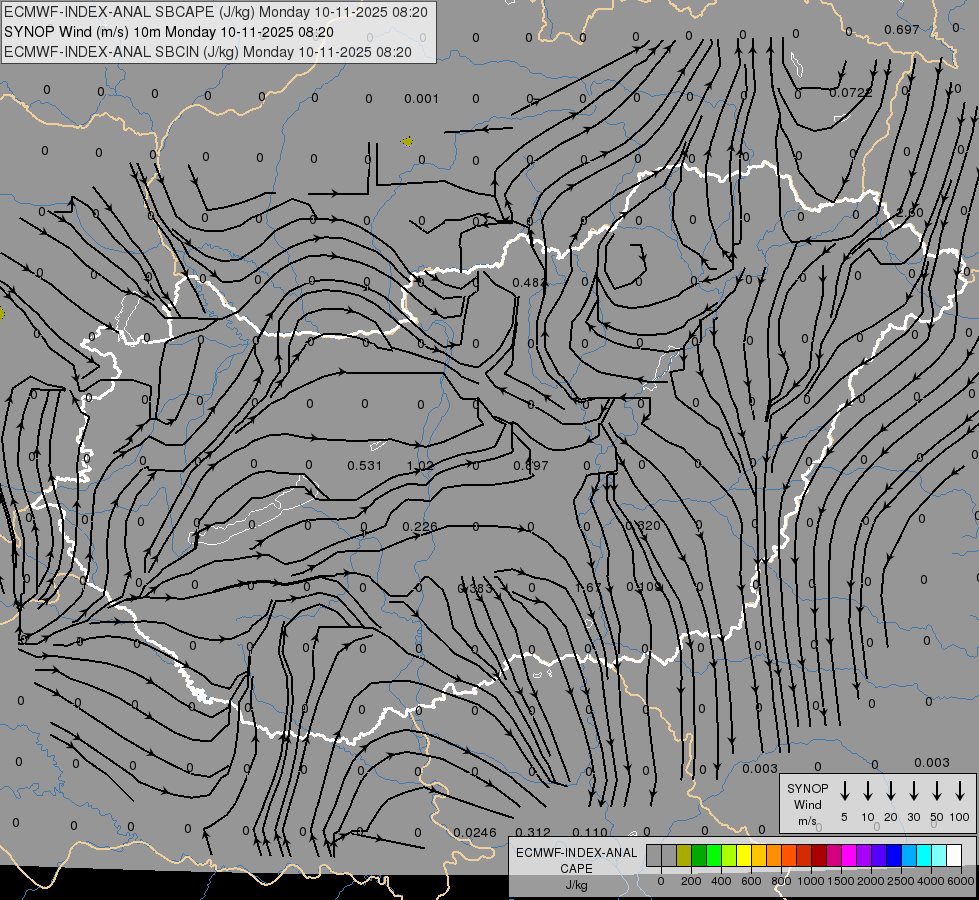Click the 100 m/s wind arrow in legend
Image resolution: width=979 pixels, height=900 pixels.
click(x=960, y=791)
